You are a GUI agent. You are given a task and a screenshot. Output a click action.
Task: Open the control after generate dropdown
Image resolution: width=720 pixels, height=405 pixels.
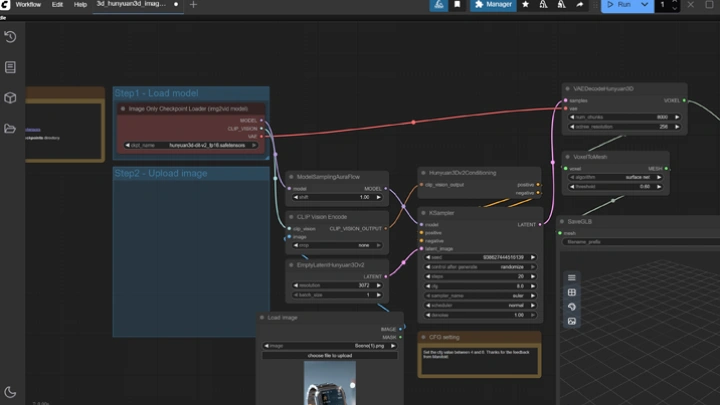pyautogui.click(x=480, y=267)
